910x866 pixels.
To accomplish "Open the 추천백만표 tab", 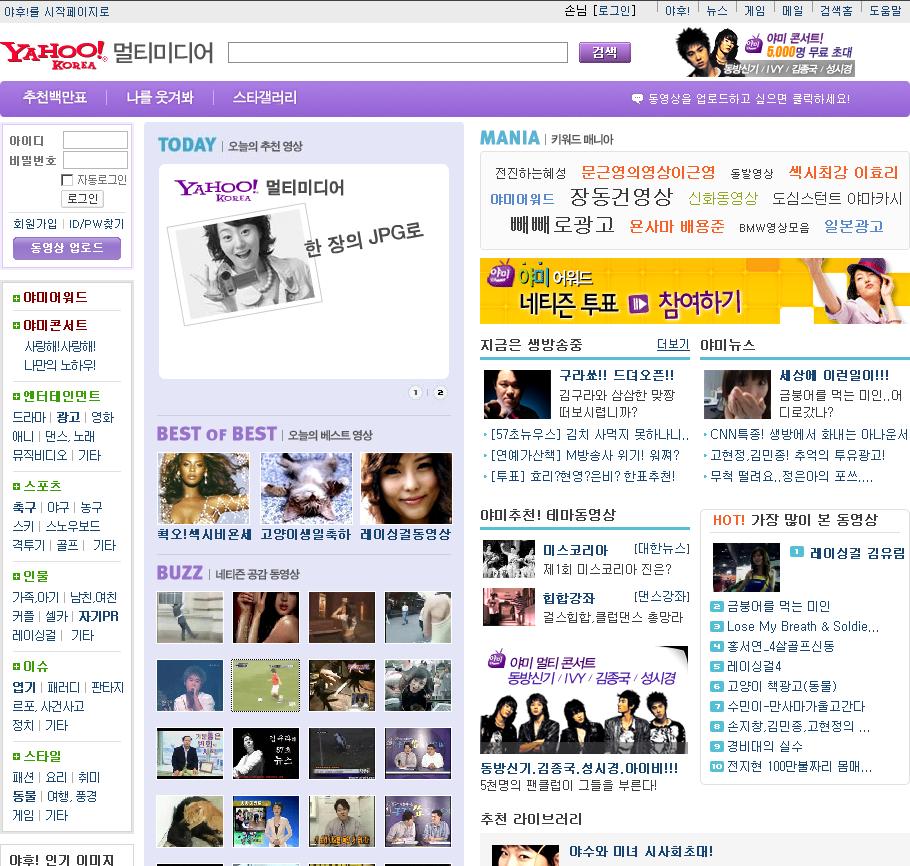I will click(x=55, y=97).
